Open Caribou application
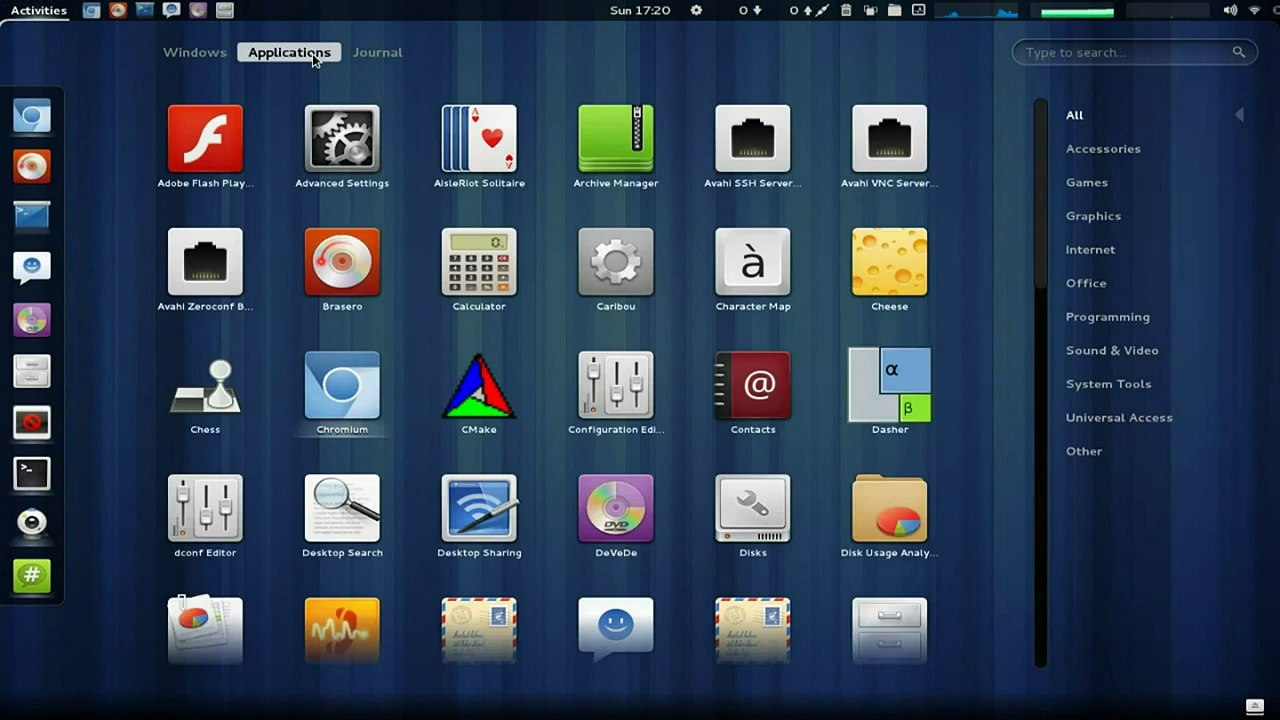Viewport: 1280px width, 720px height. pyautogui.click(x=616, y=270)
